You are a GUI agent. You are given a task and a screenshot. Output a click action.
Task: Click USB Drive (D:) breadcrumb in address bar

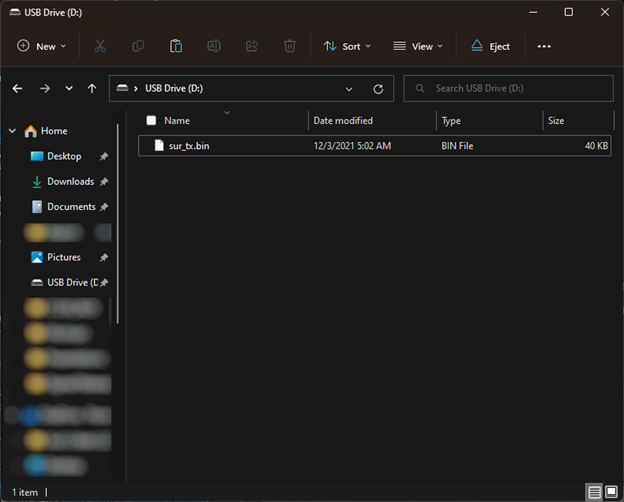[174, 88]
